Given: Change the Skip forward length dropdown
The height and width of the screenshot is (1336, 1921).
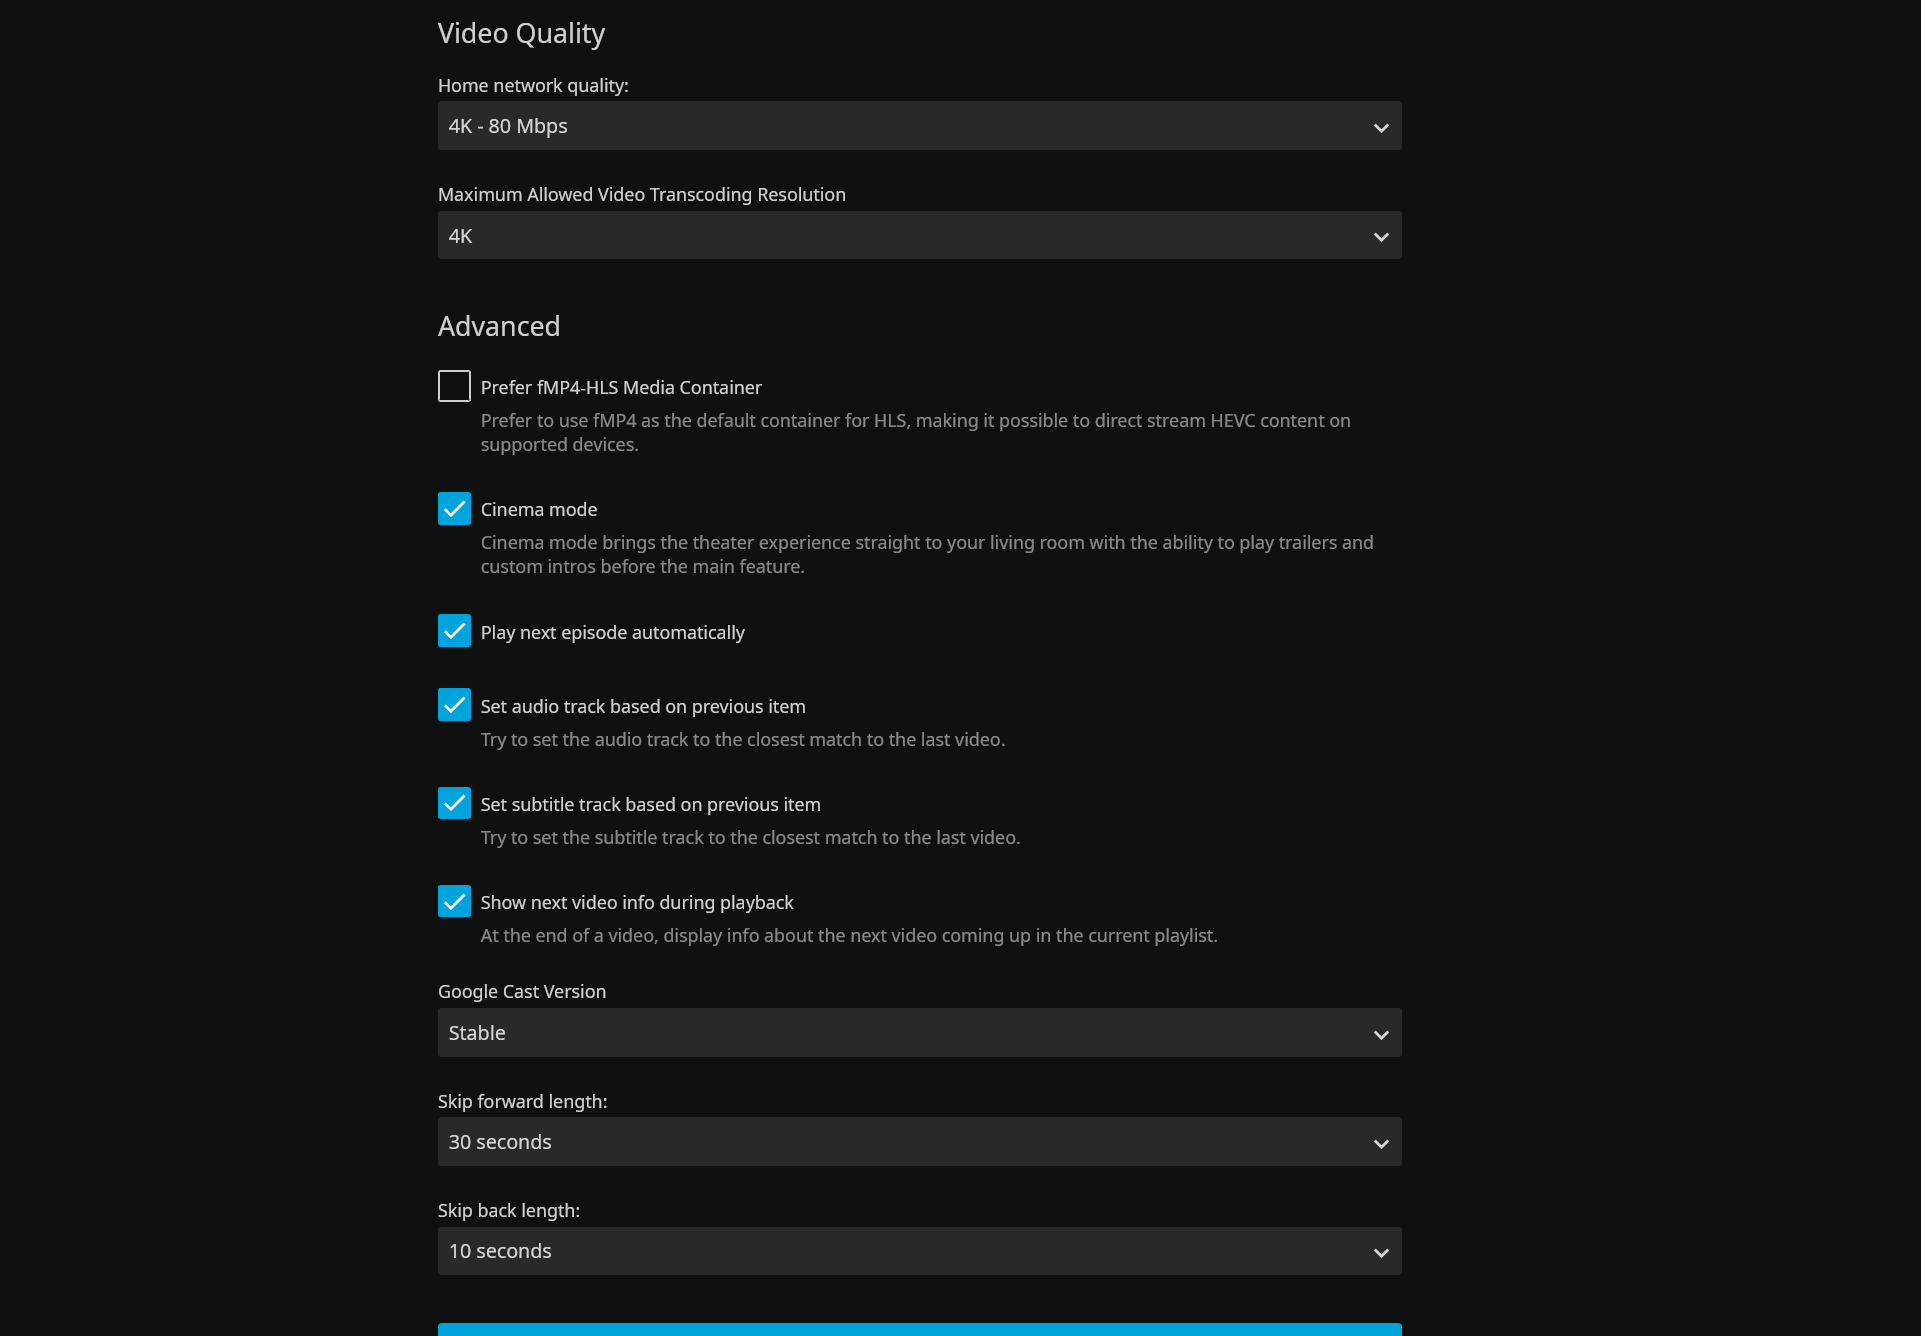Looking at the screenshot, I should (918, 1142).
